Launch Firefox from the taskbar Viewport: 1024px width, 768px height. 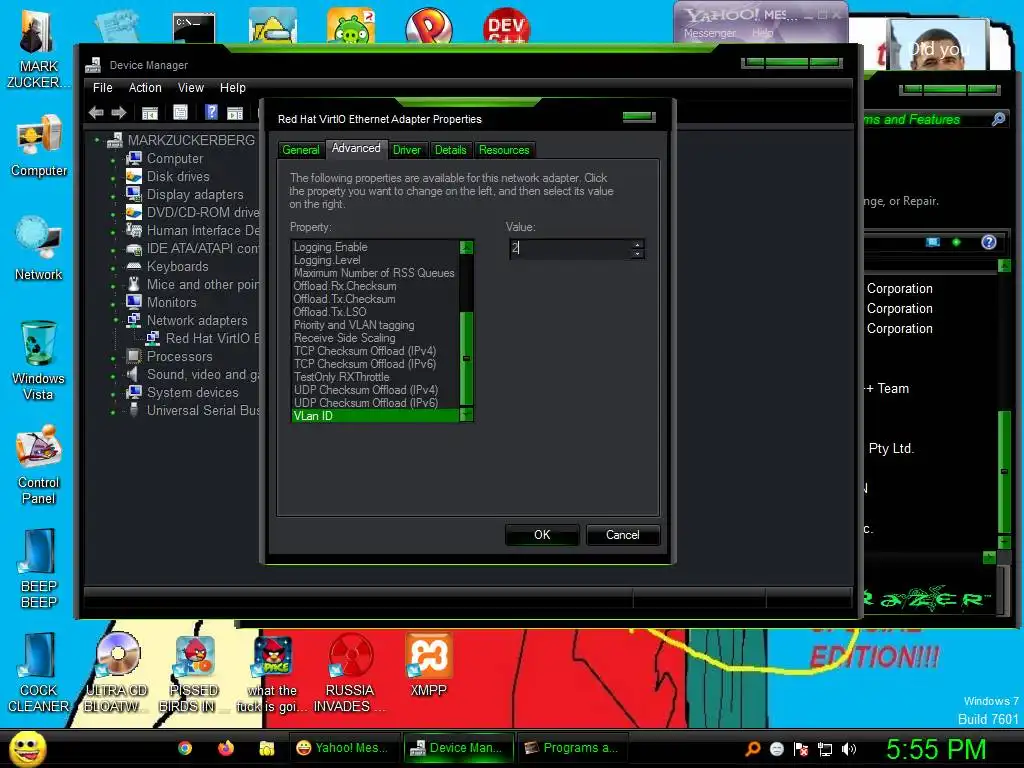pyautogui.click(x=226, y=748)
